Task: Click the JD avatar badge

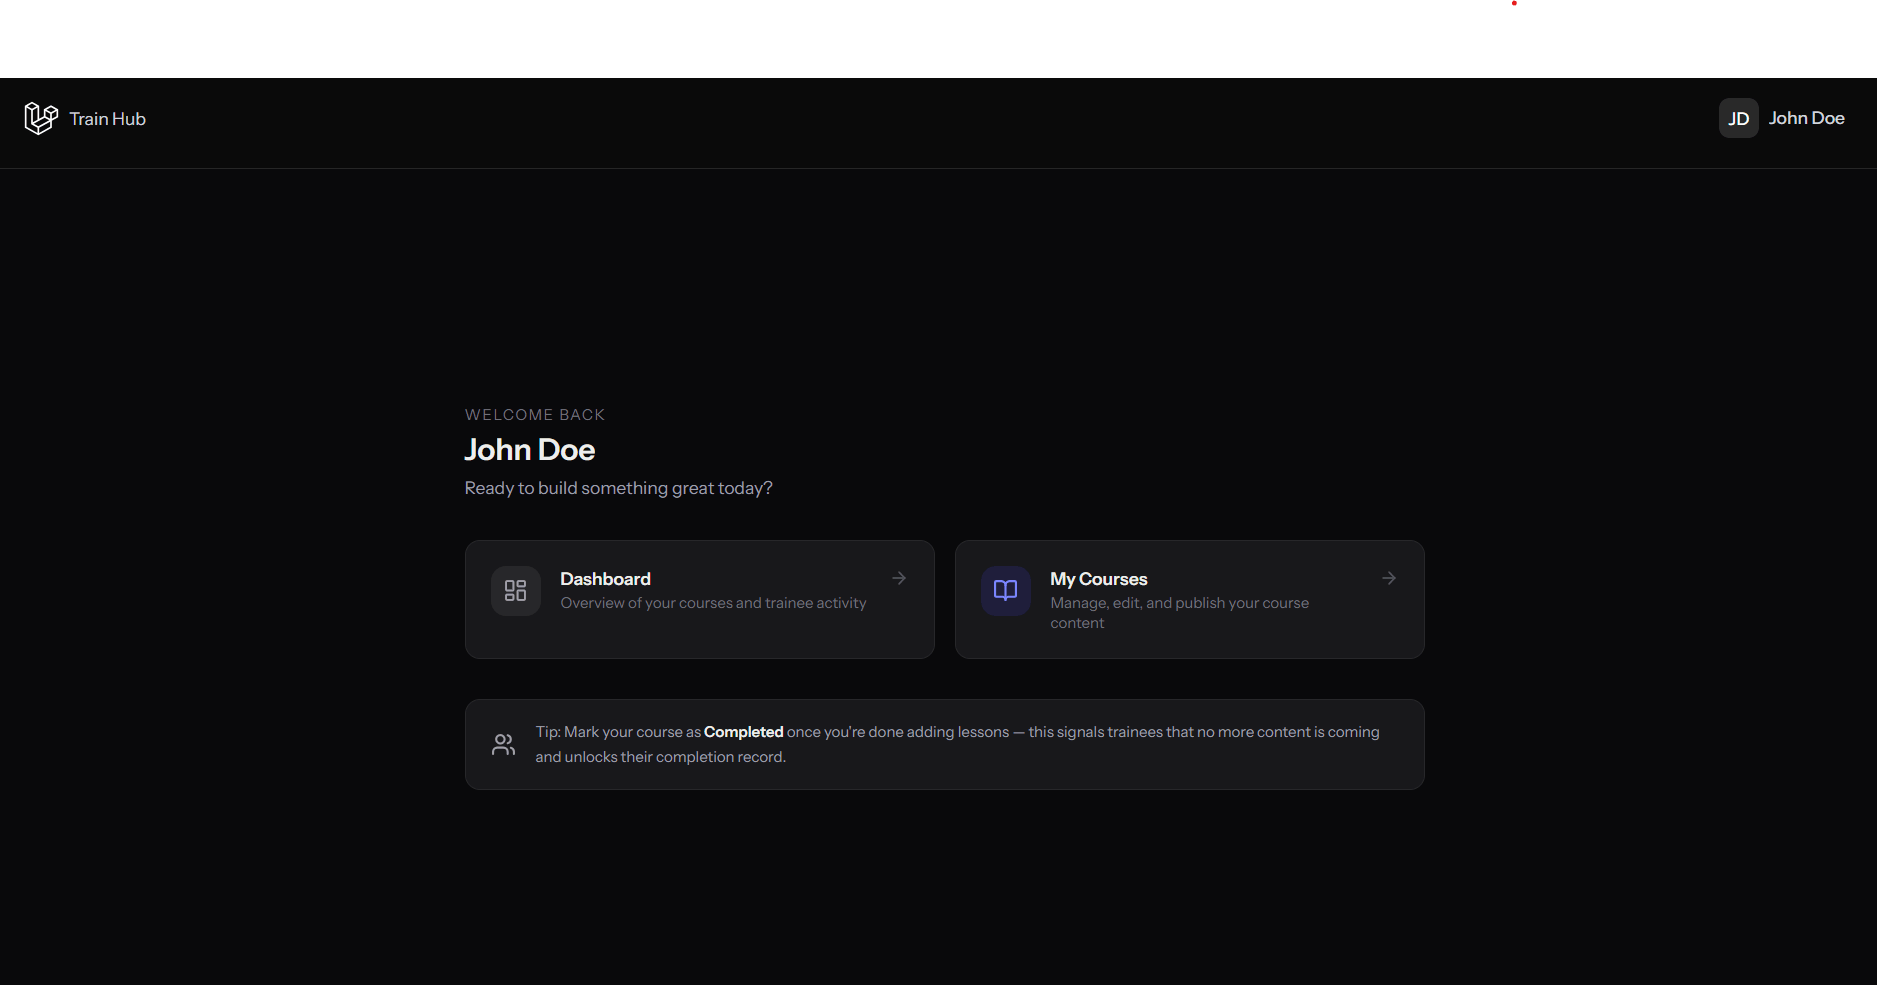Action: (x=1738, y=118)
